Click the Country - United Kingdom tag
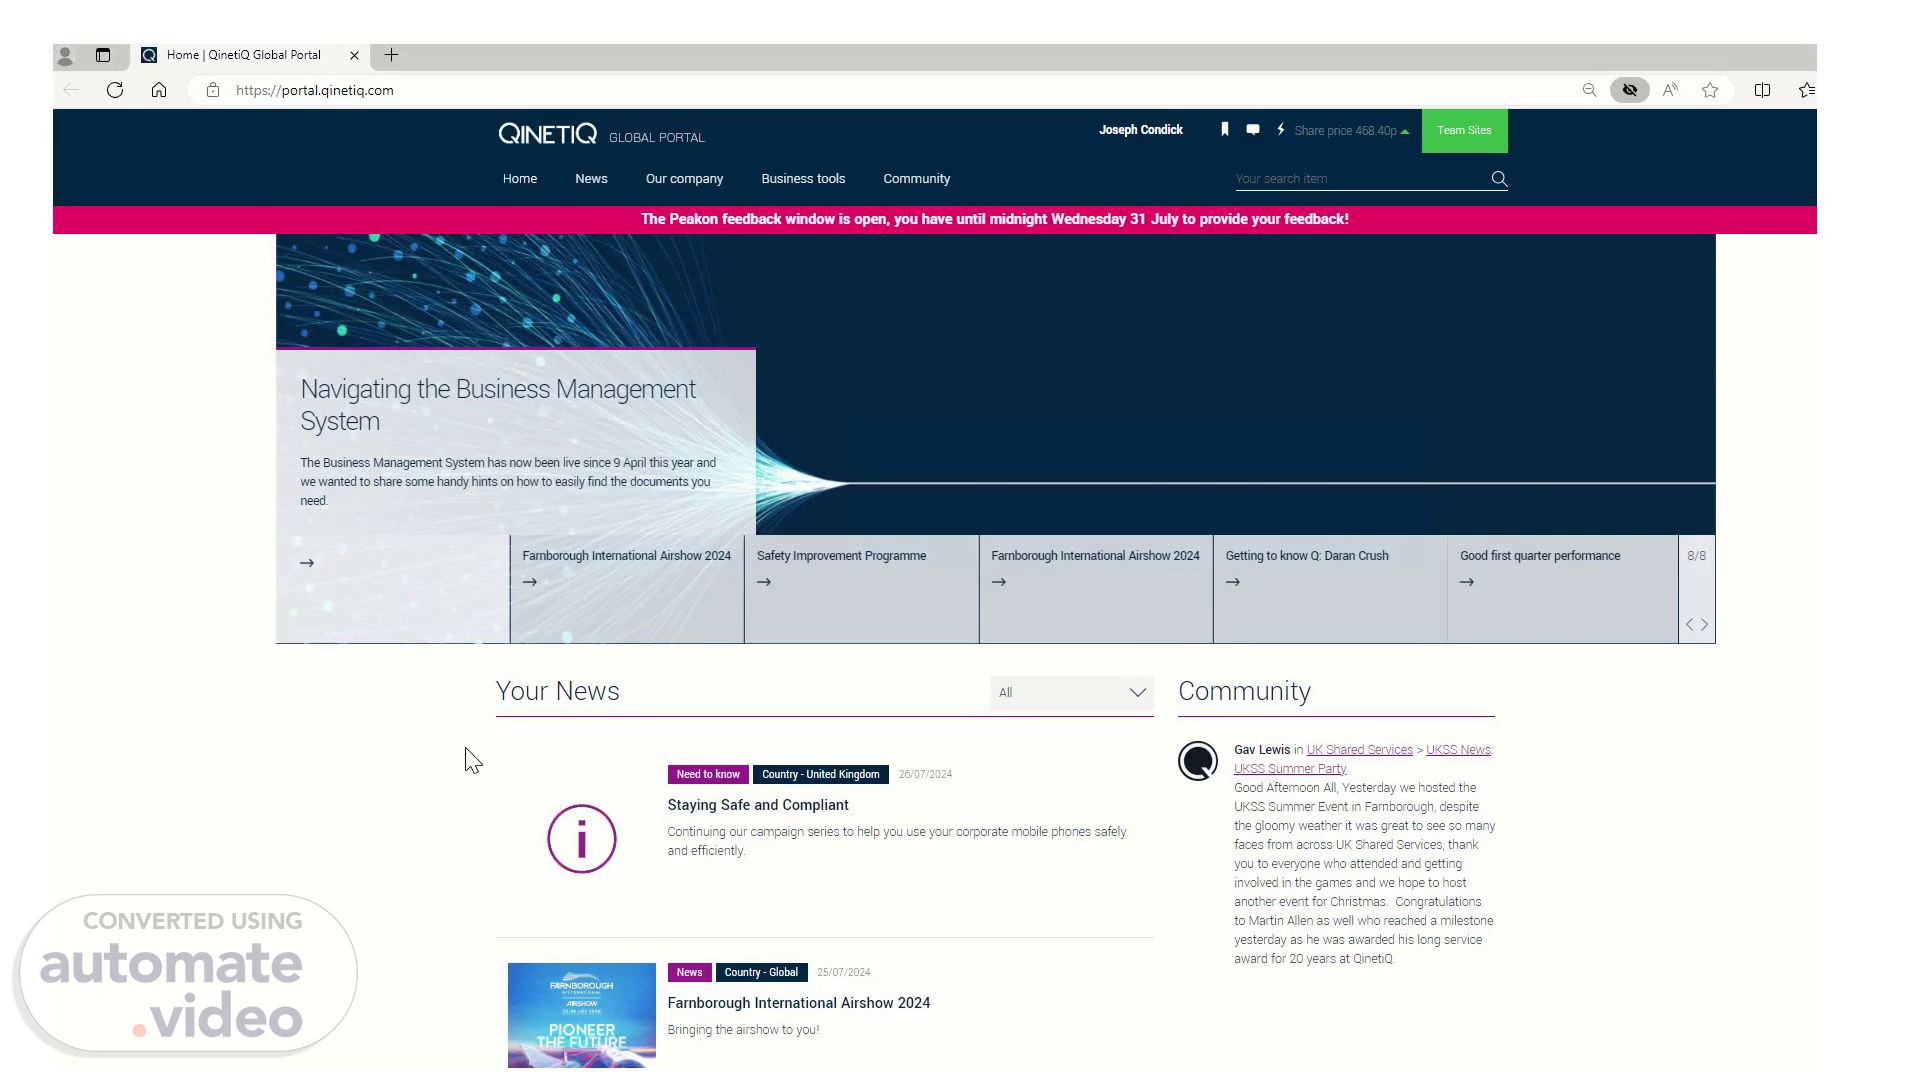Viewport: 1920px width, 1080px height. coord(820,775)
